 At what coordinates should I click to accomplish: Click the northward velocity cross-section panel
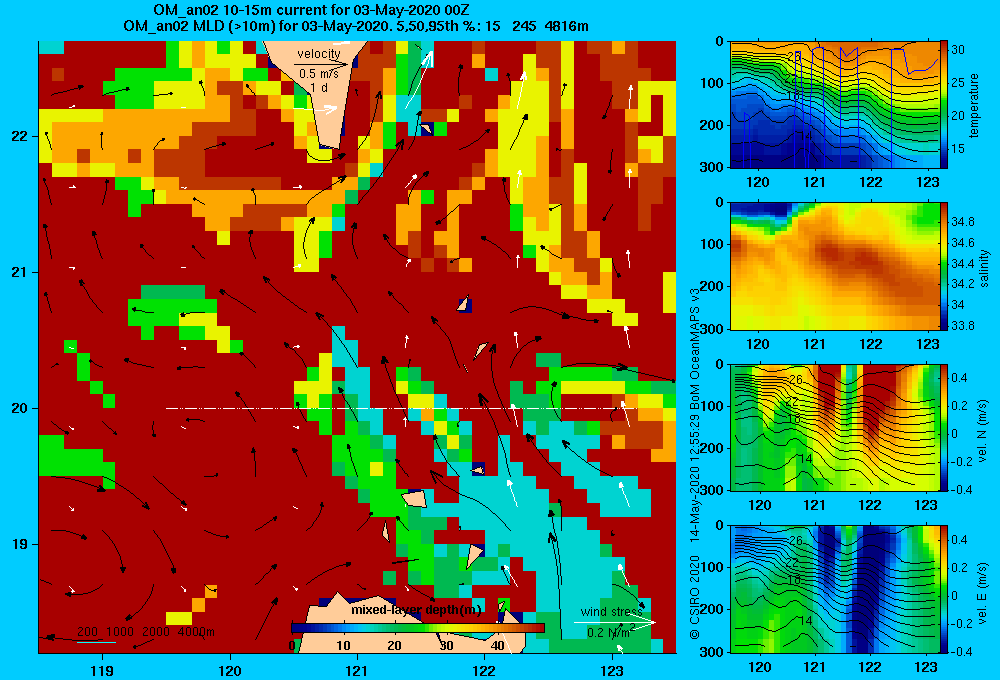tap(835, 427)
